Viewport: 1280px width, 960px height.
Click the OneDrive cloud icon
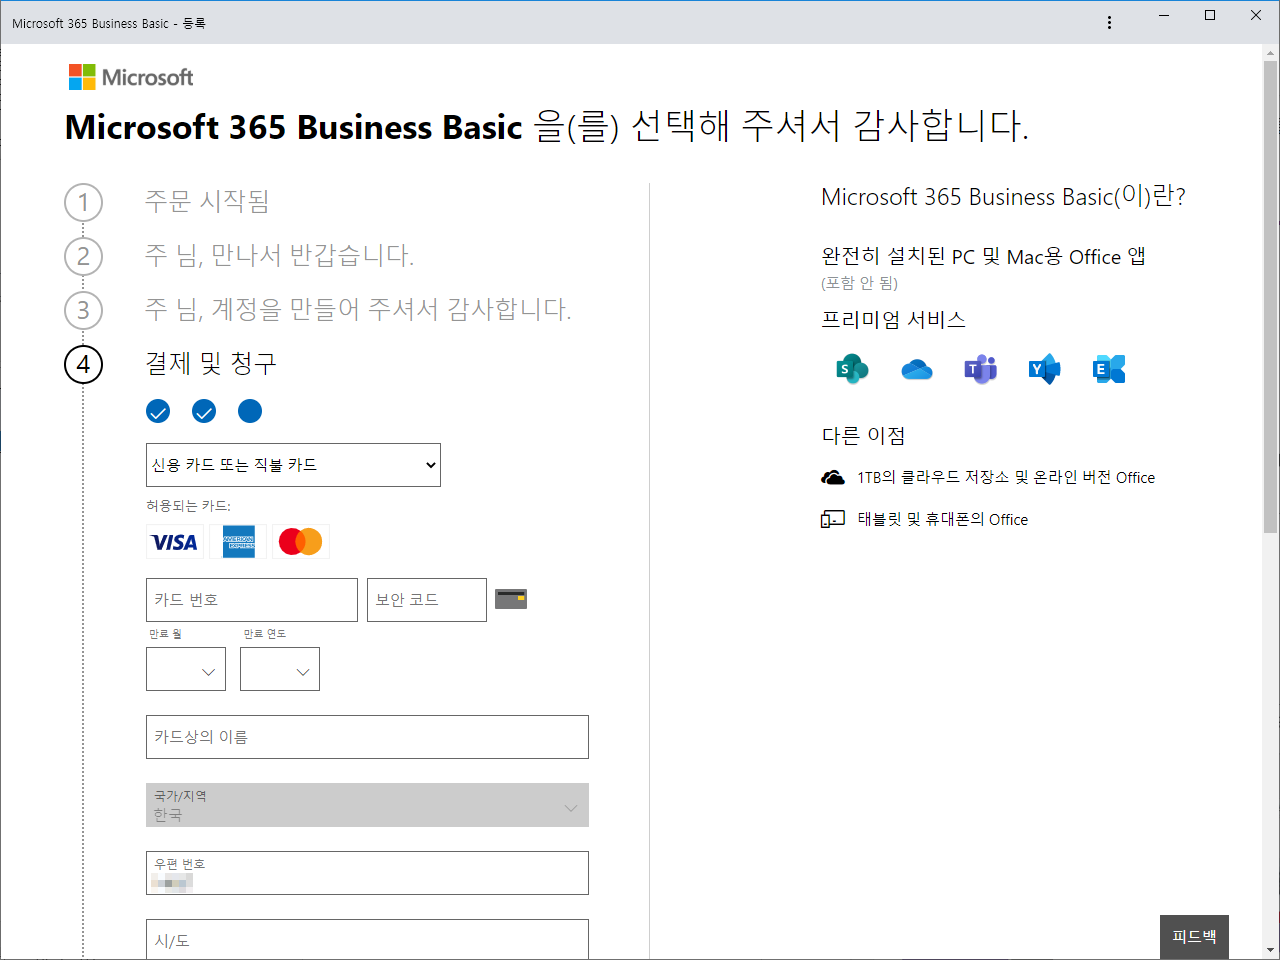tap(916, 370)
